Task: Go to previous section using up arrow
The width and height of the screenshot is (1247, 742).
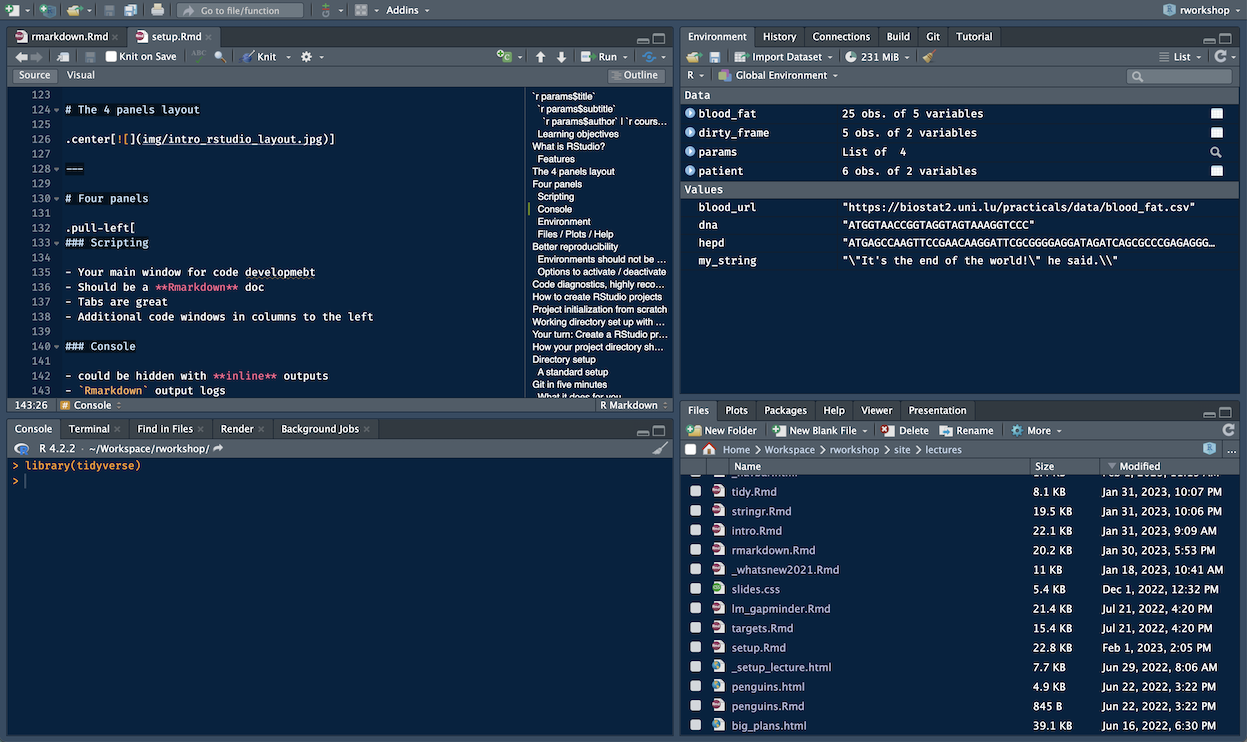Action: click(x=541, y=57)
